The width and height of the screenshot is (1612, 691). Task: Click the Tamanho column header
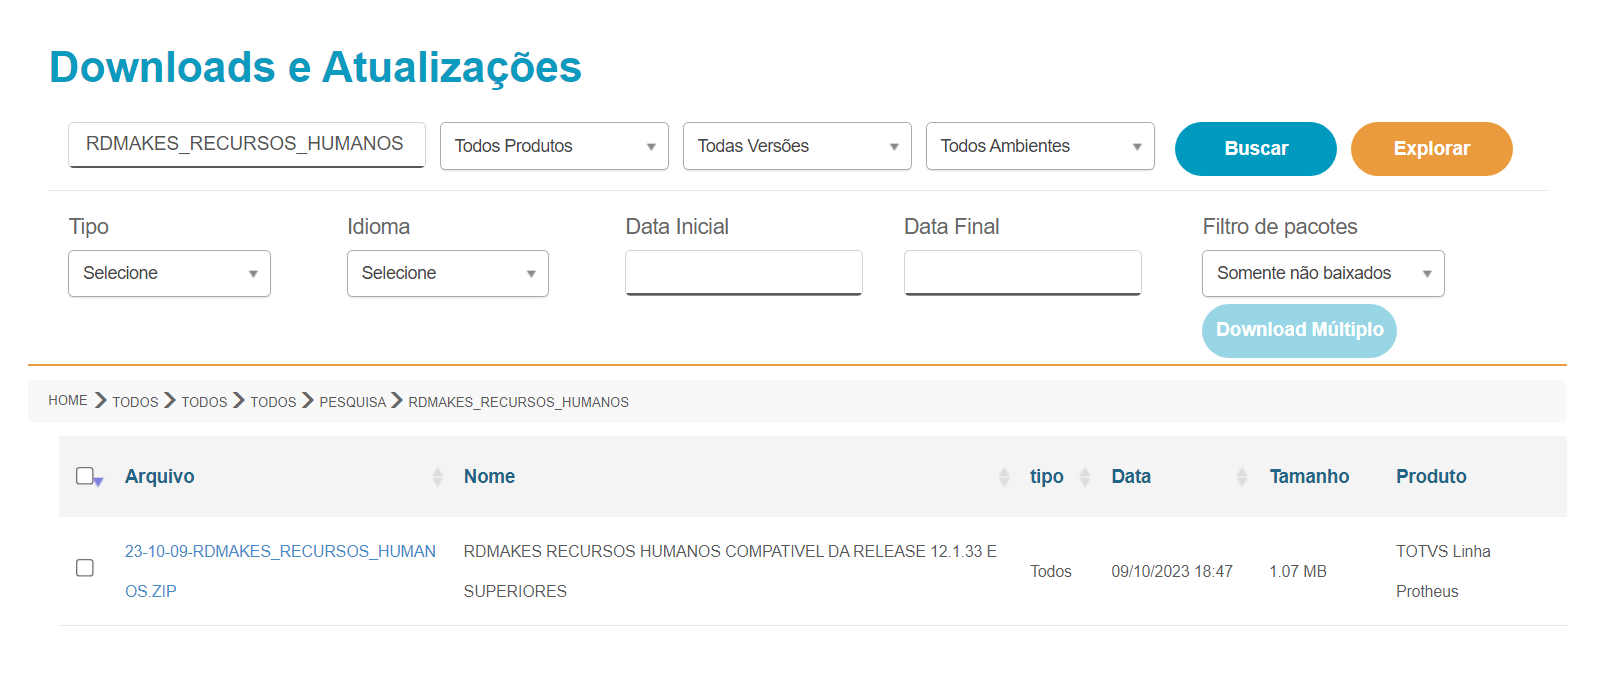click(x=1309, y=477)
